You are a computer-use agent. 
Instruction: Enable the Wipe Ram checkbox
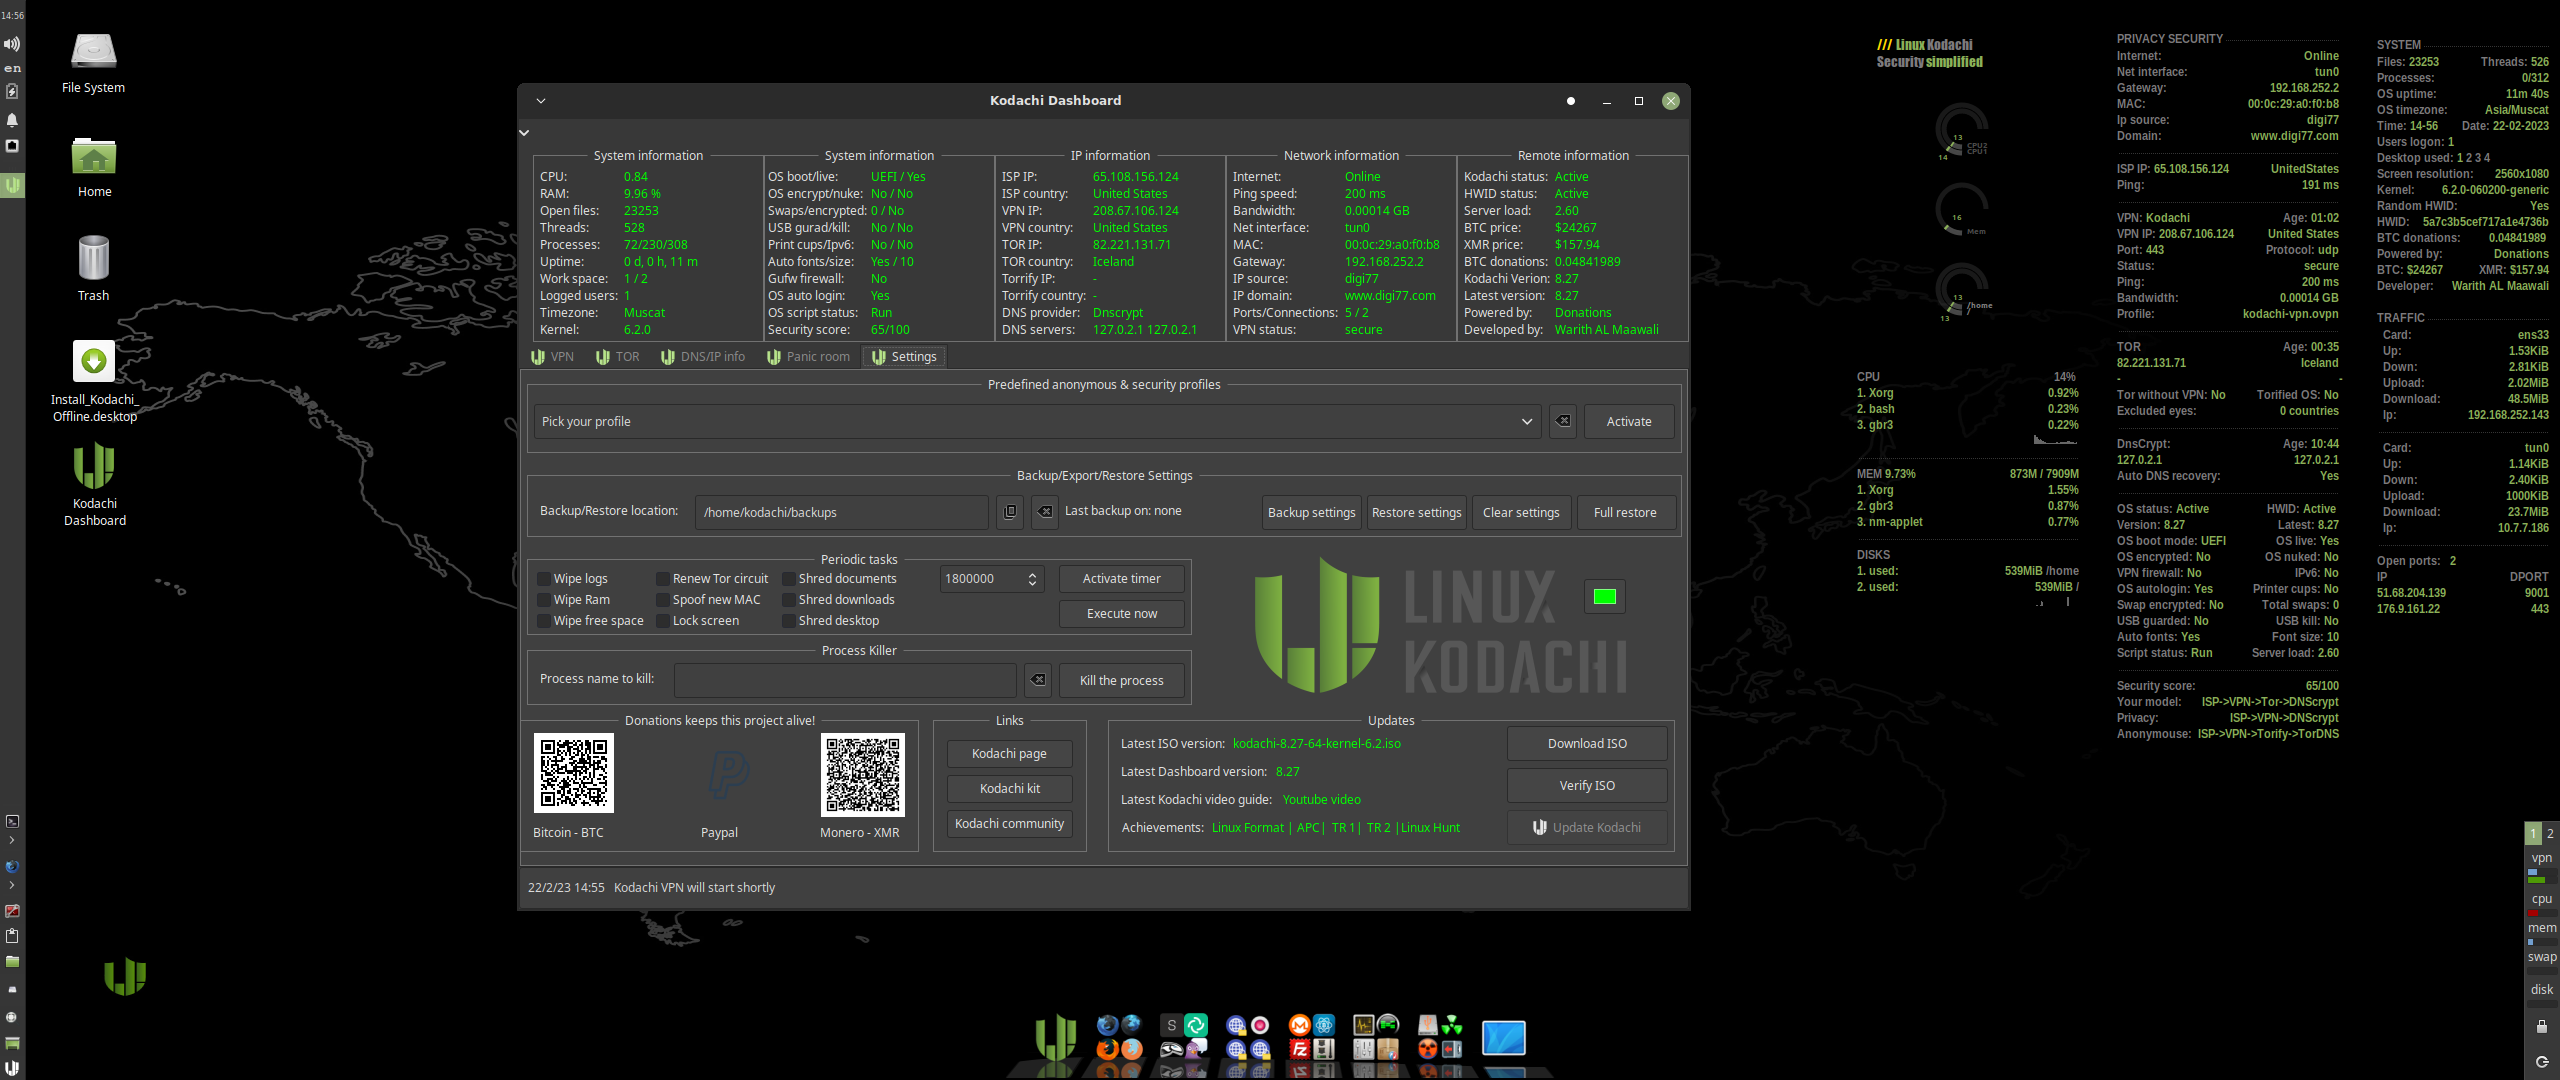tap(544, 600)
